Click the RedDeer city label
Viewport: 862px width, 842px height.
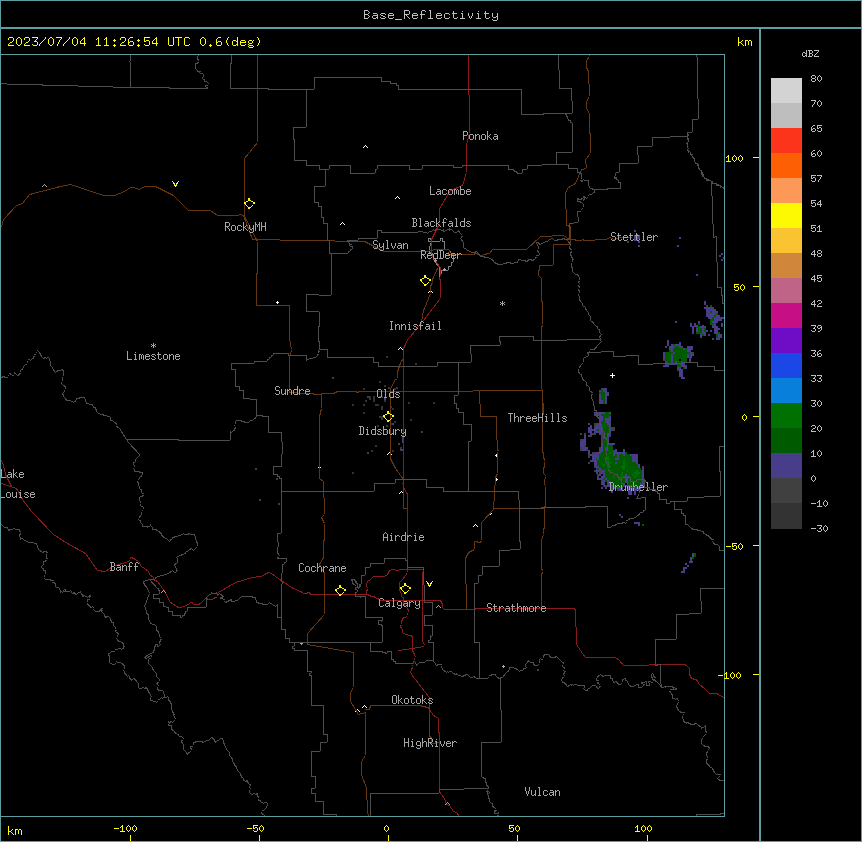click(440, 255)
